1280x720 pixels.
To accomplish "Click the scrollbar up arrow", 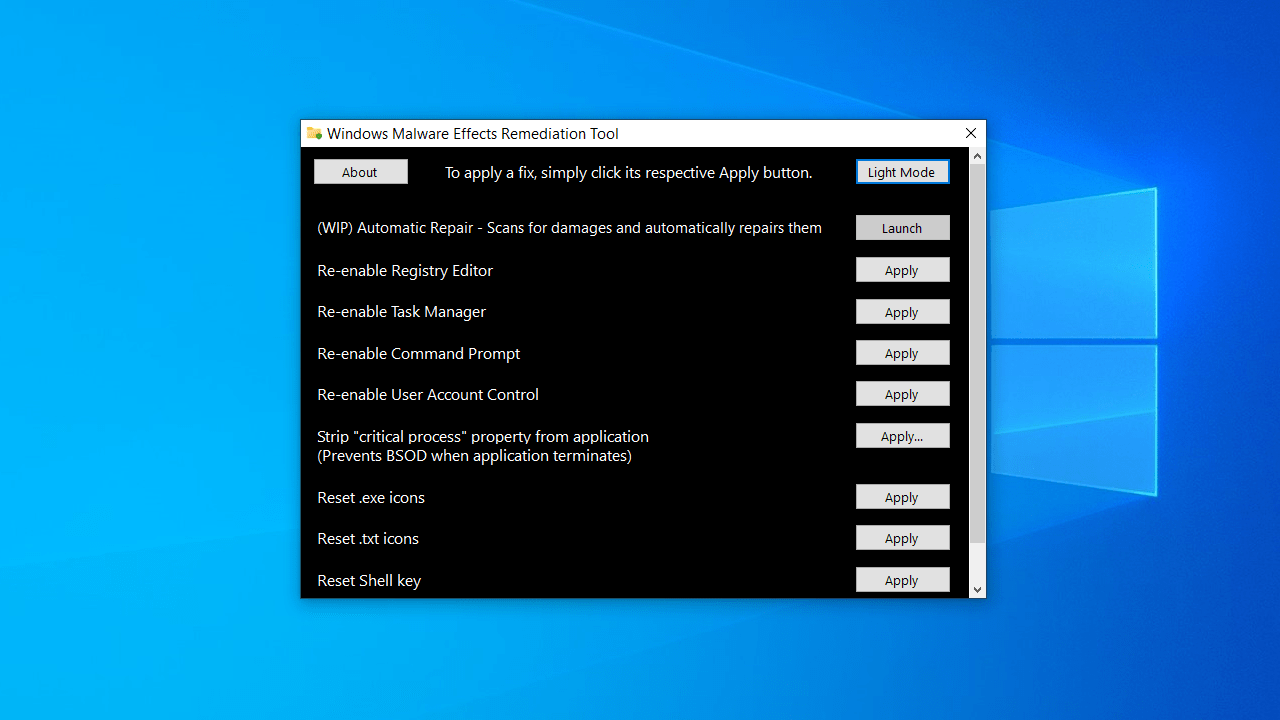I will click(x=978, y=156).
